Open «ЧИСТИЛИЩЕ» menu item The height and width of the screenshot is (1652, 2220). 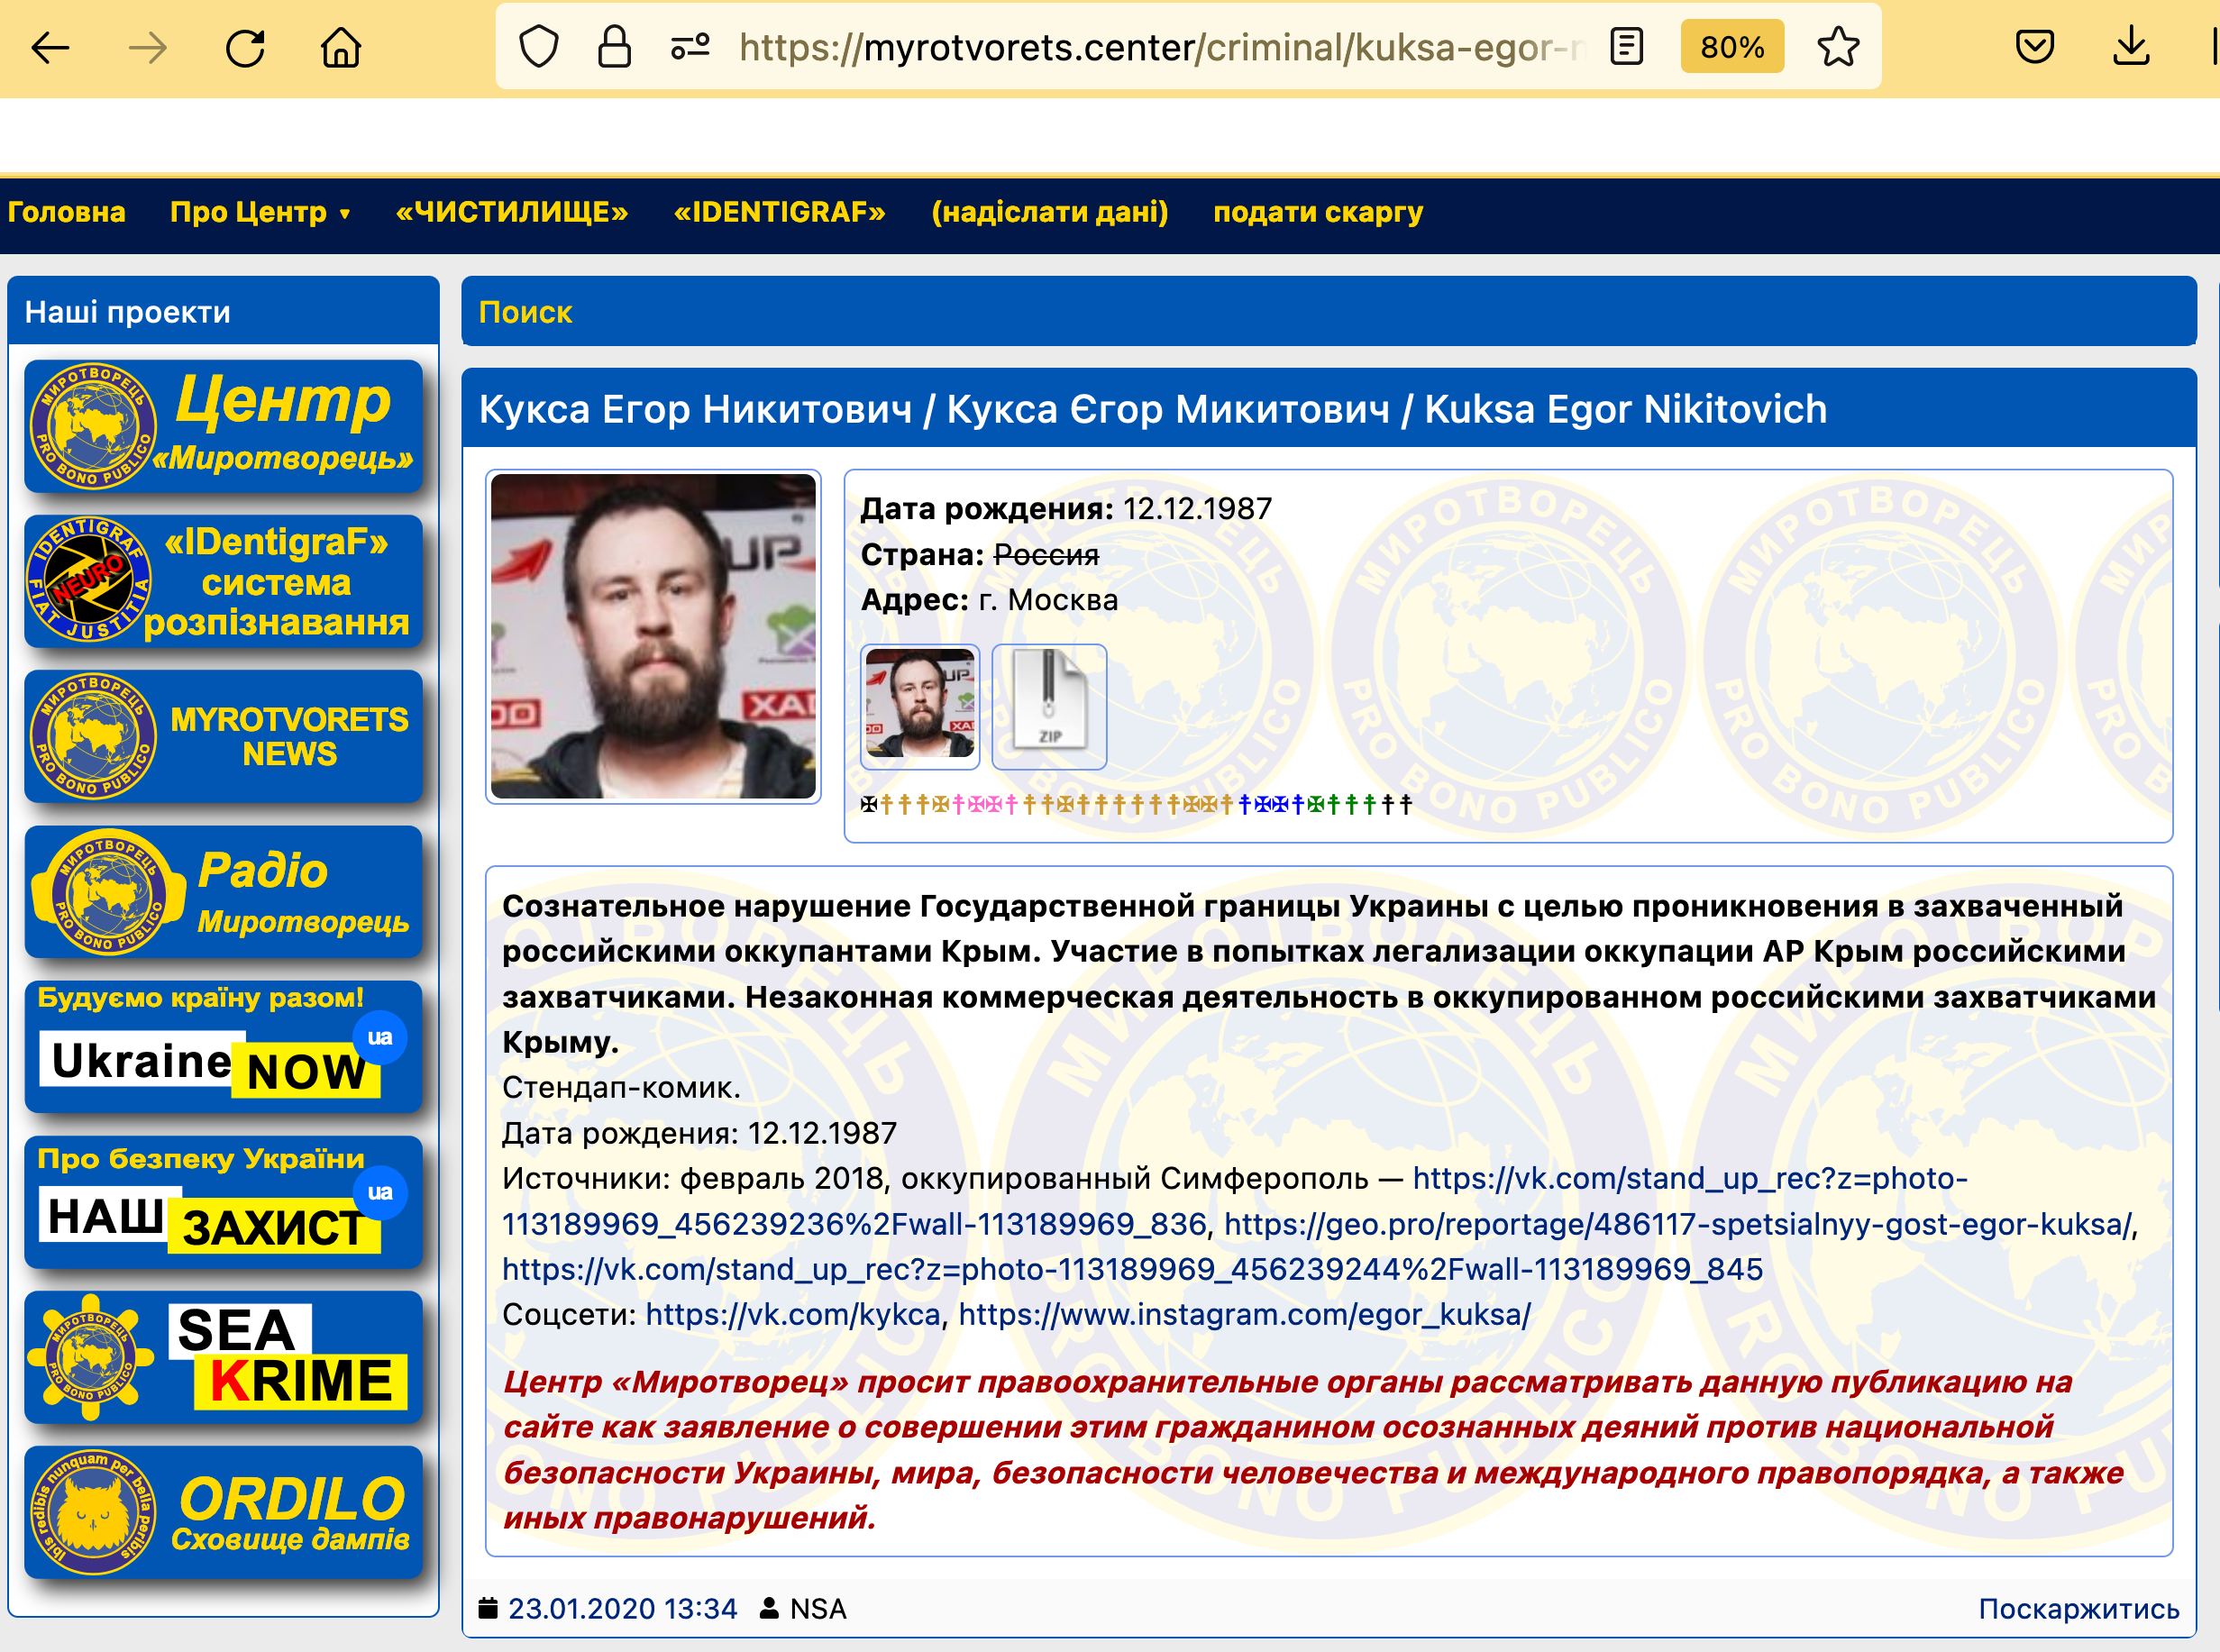[512, 212]
